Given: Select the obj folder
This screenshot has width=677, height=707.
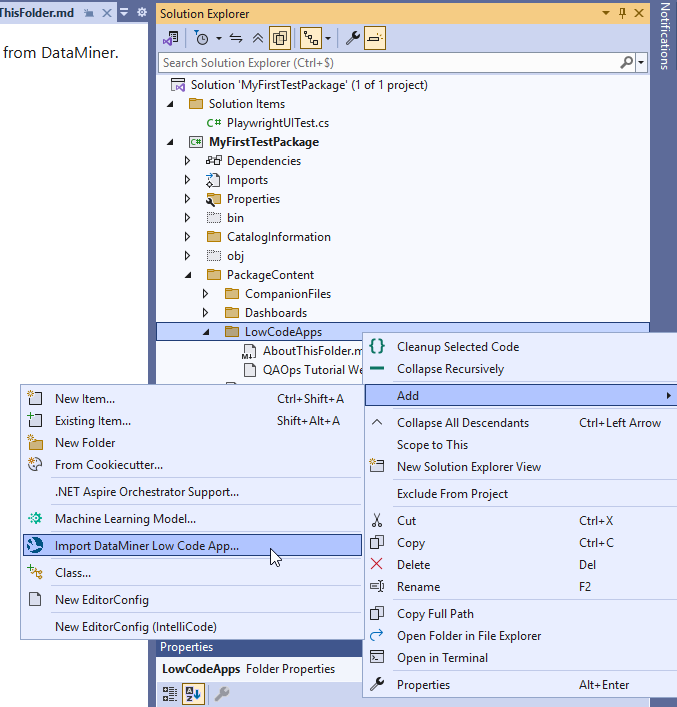Looking at the screenshot, I should (235, 256).
